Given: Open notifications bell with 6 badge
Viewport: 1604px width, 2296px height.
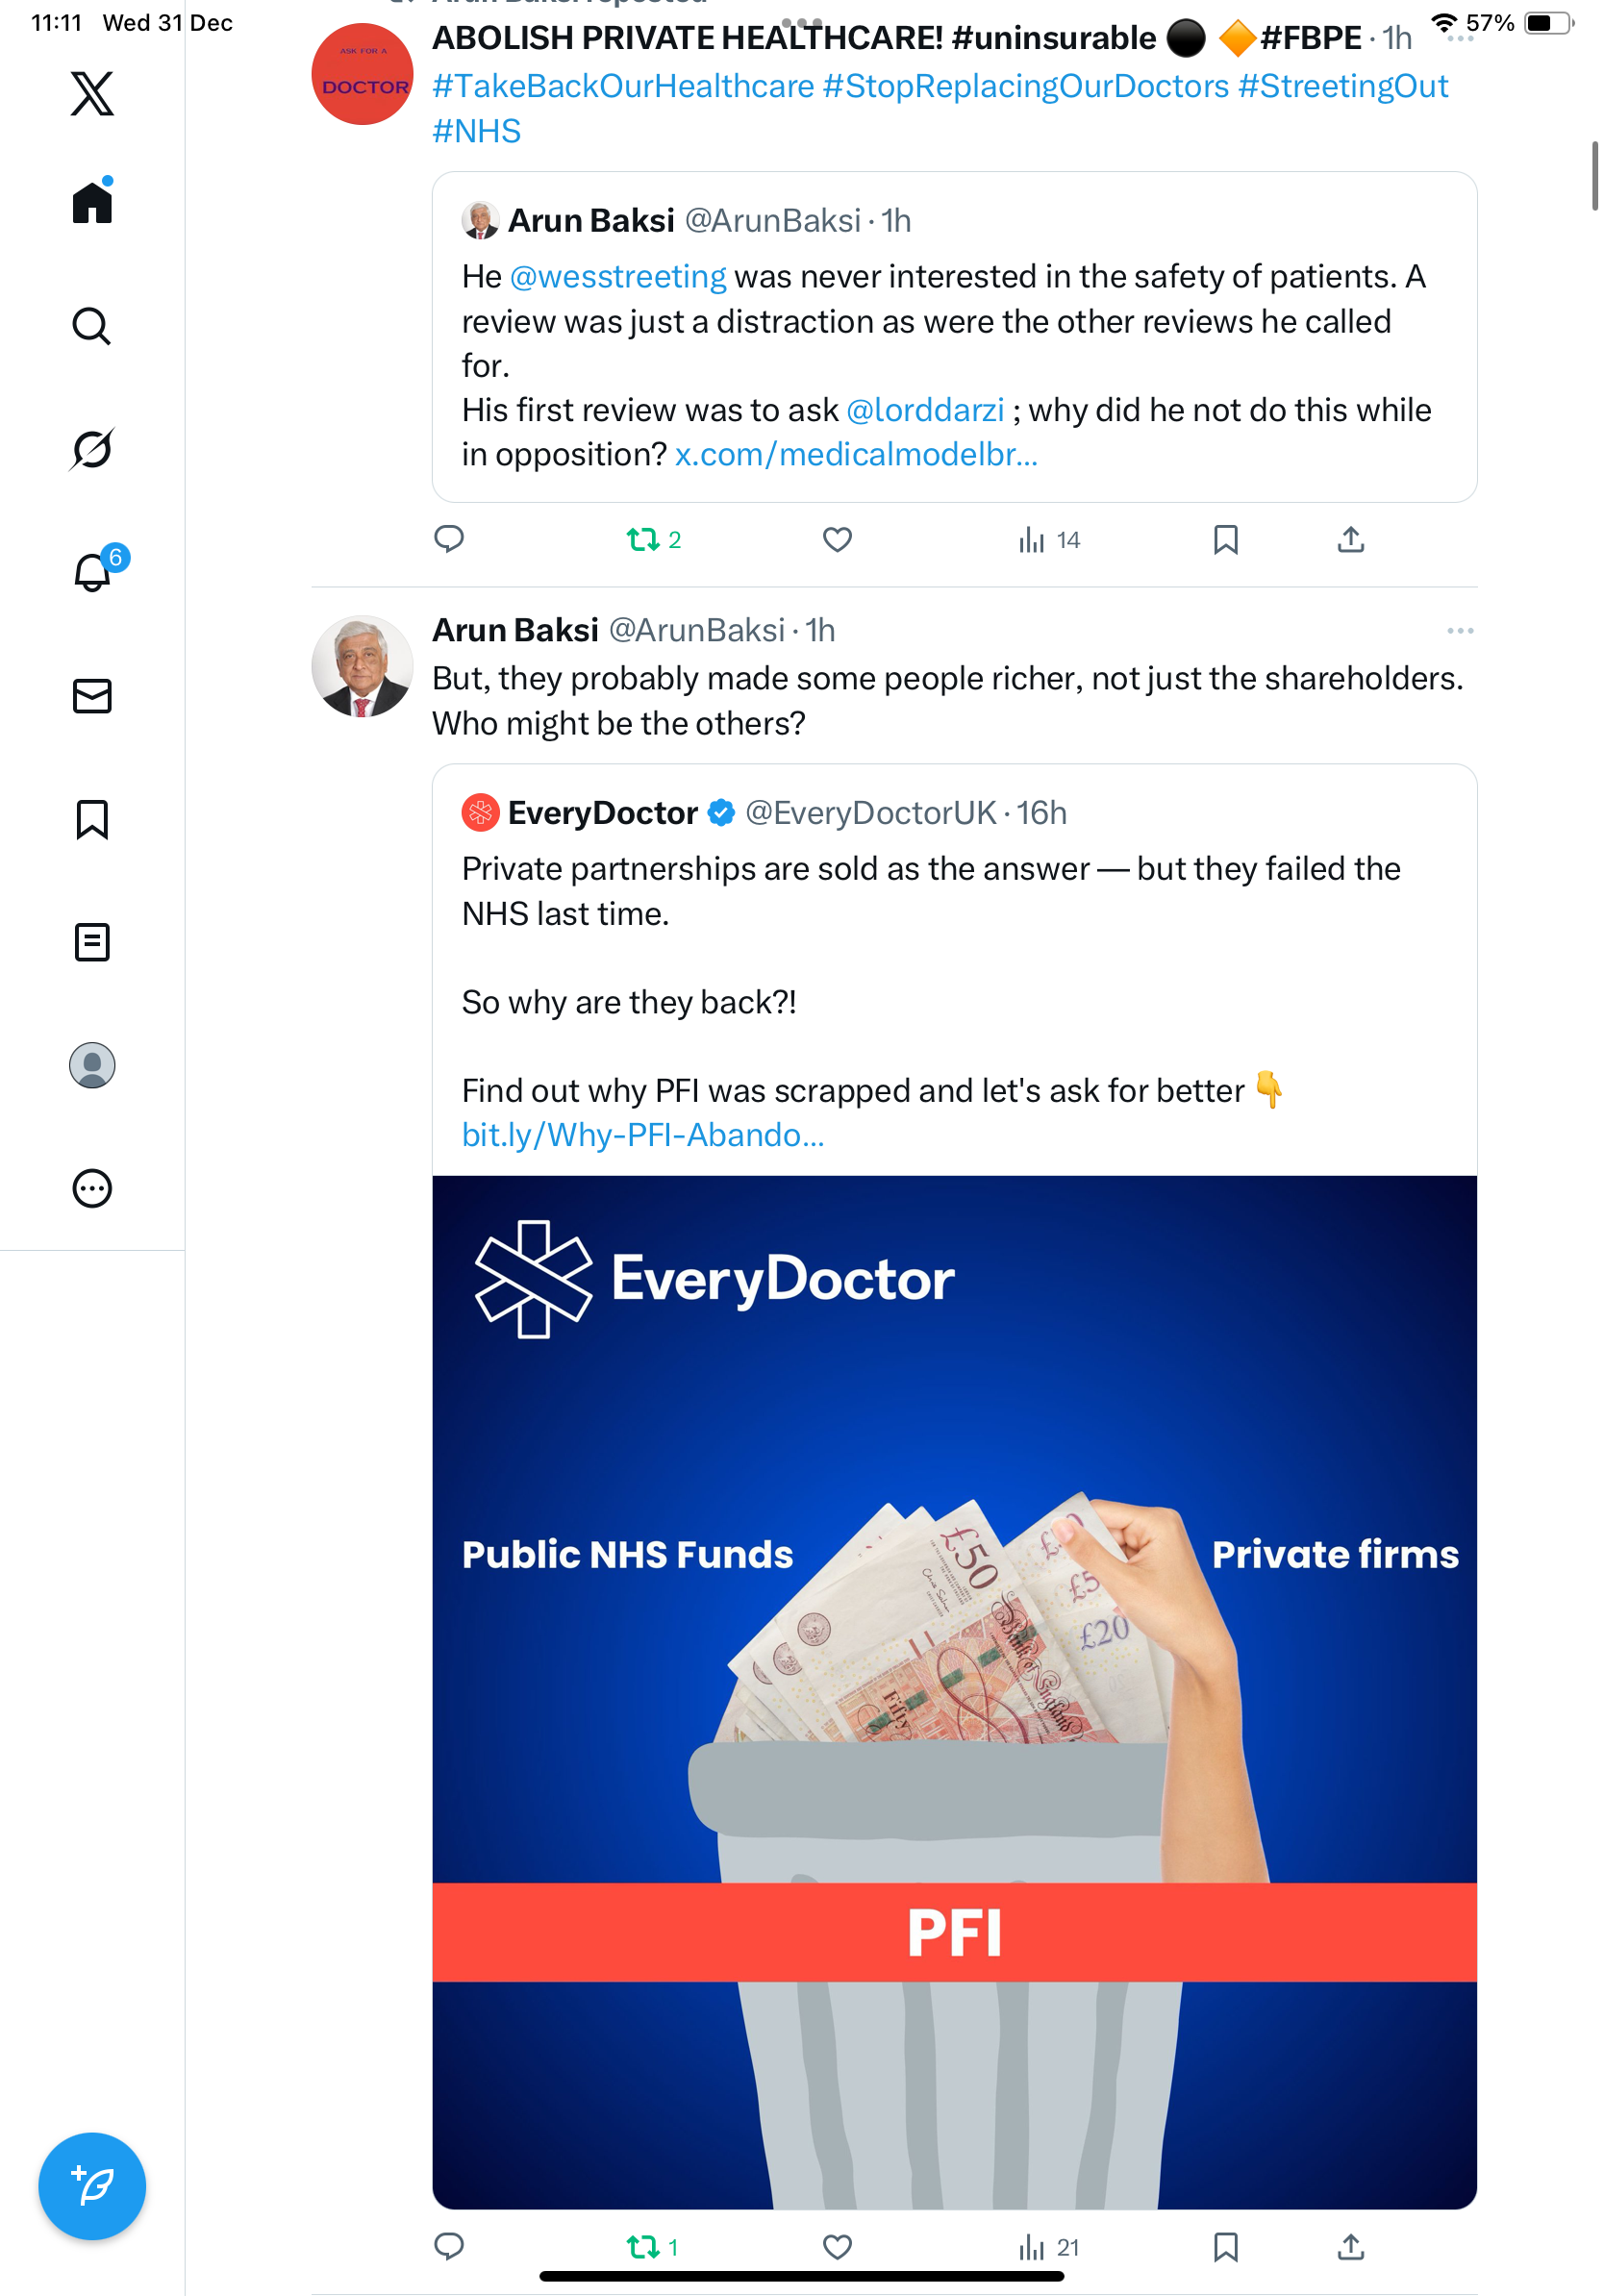Looking at the screenshot, I should tap(95, 570).
